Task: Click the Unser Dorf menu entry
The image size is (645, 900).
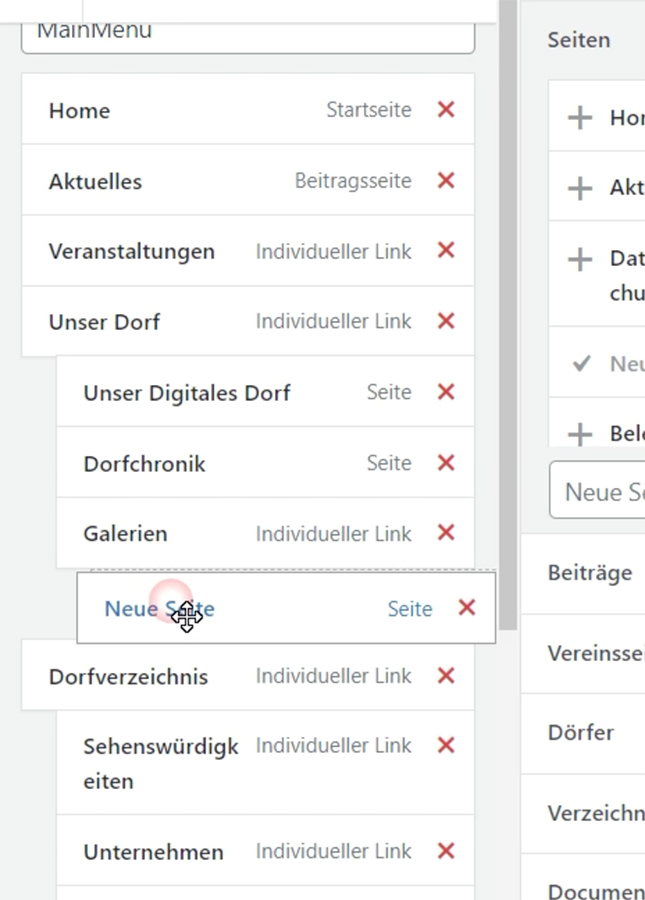Action: (104, 322)
